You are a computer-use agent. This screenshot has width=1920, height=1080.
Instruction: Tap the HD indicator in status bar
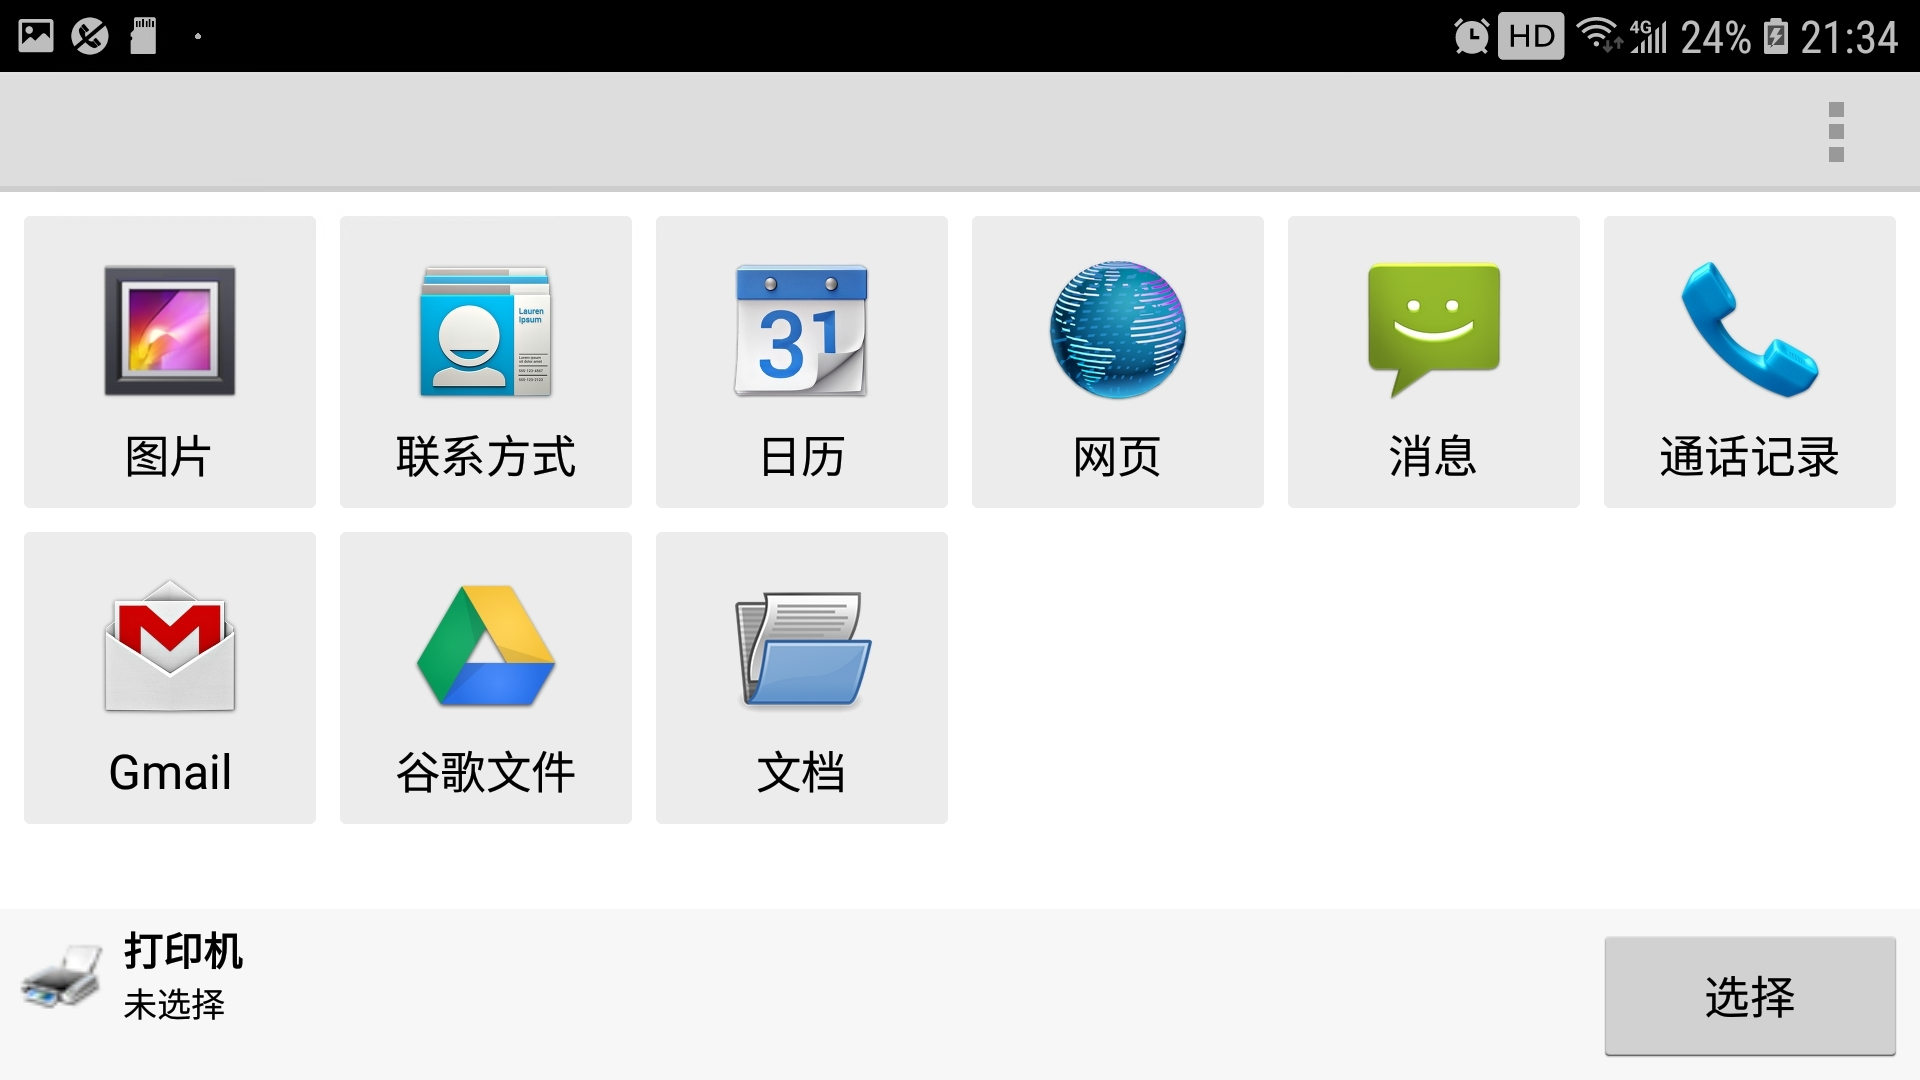[x=1529, y=36]
